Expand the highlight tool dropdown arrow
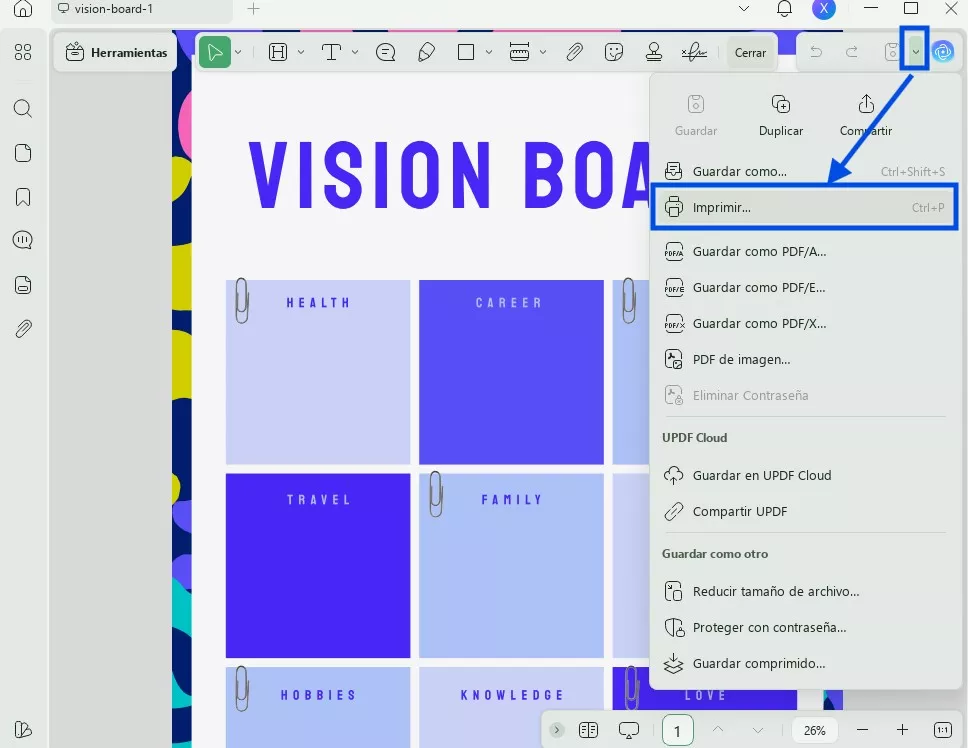Viewport: 968px width, 748px height. pos(301,52)
